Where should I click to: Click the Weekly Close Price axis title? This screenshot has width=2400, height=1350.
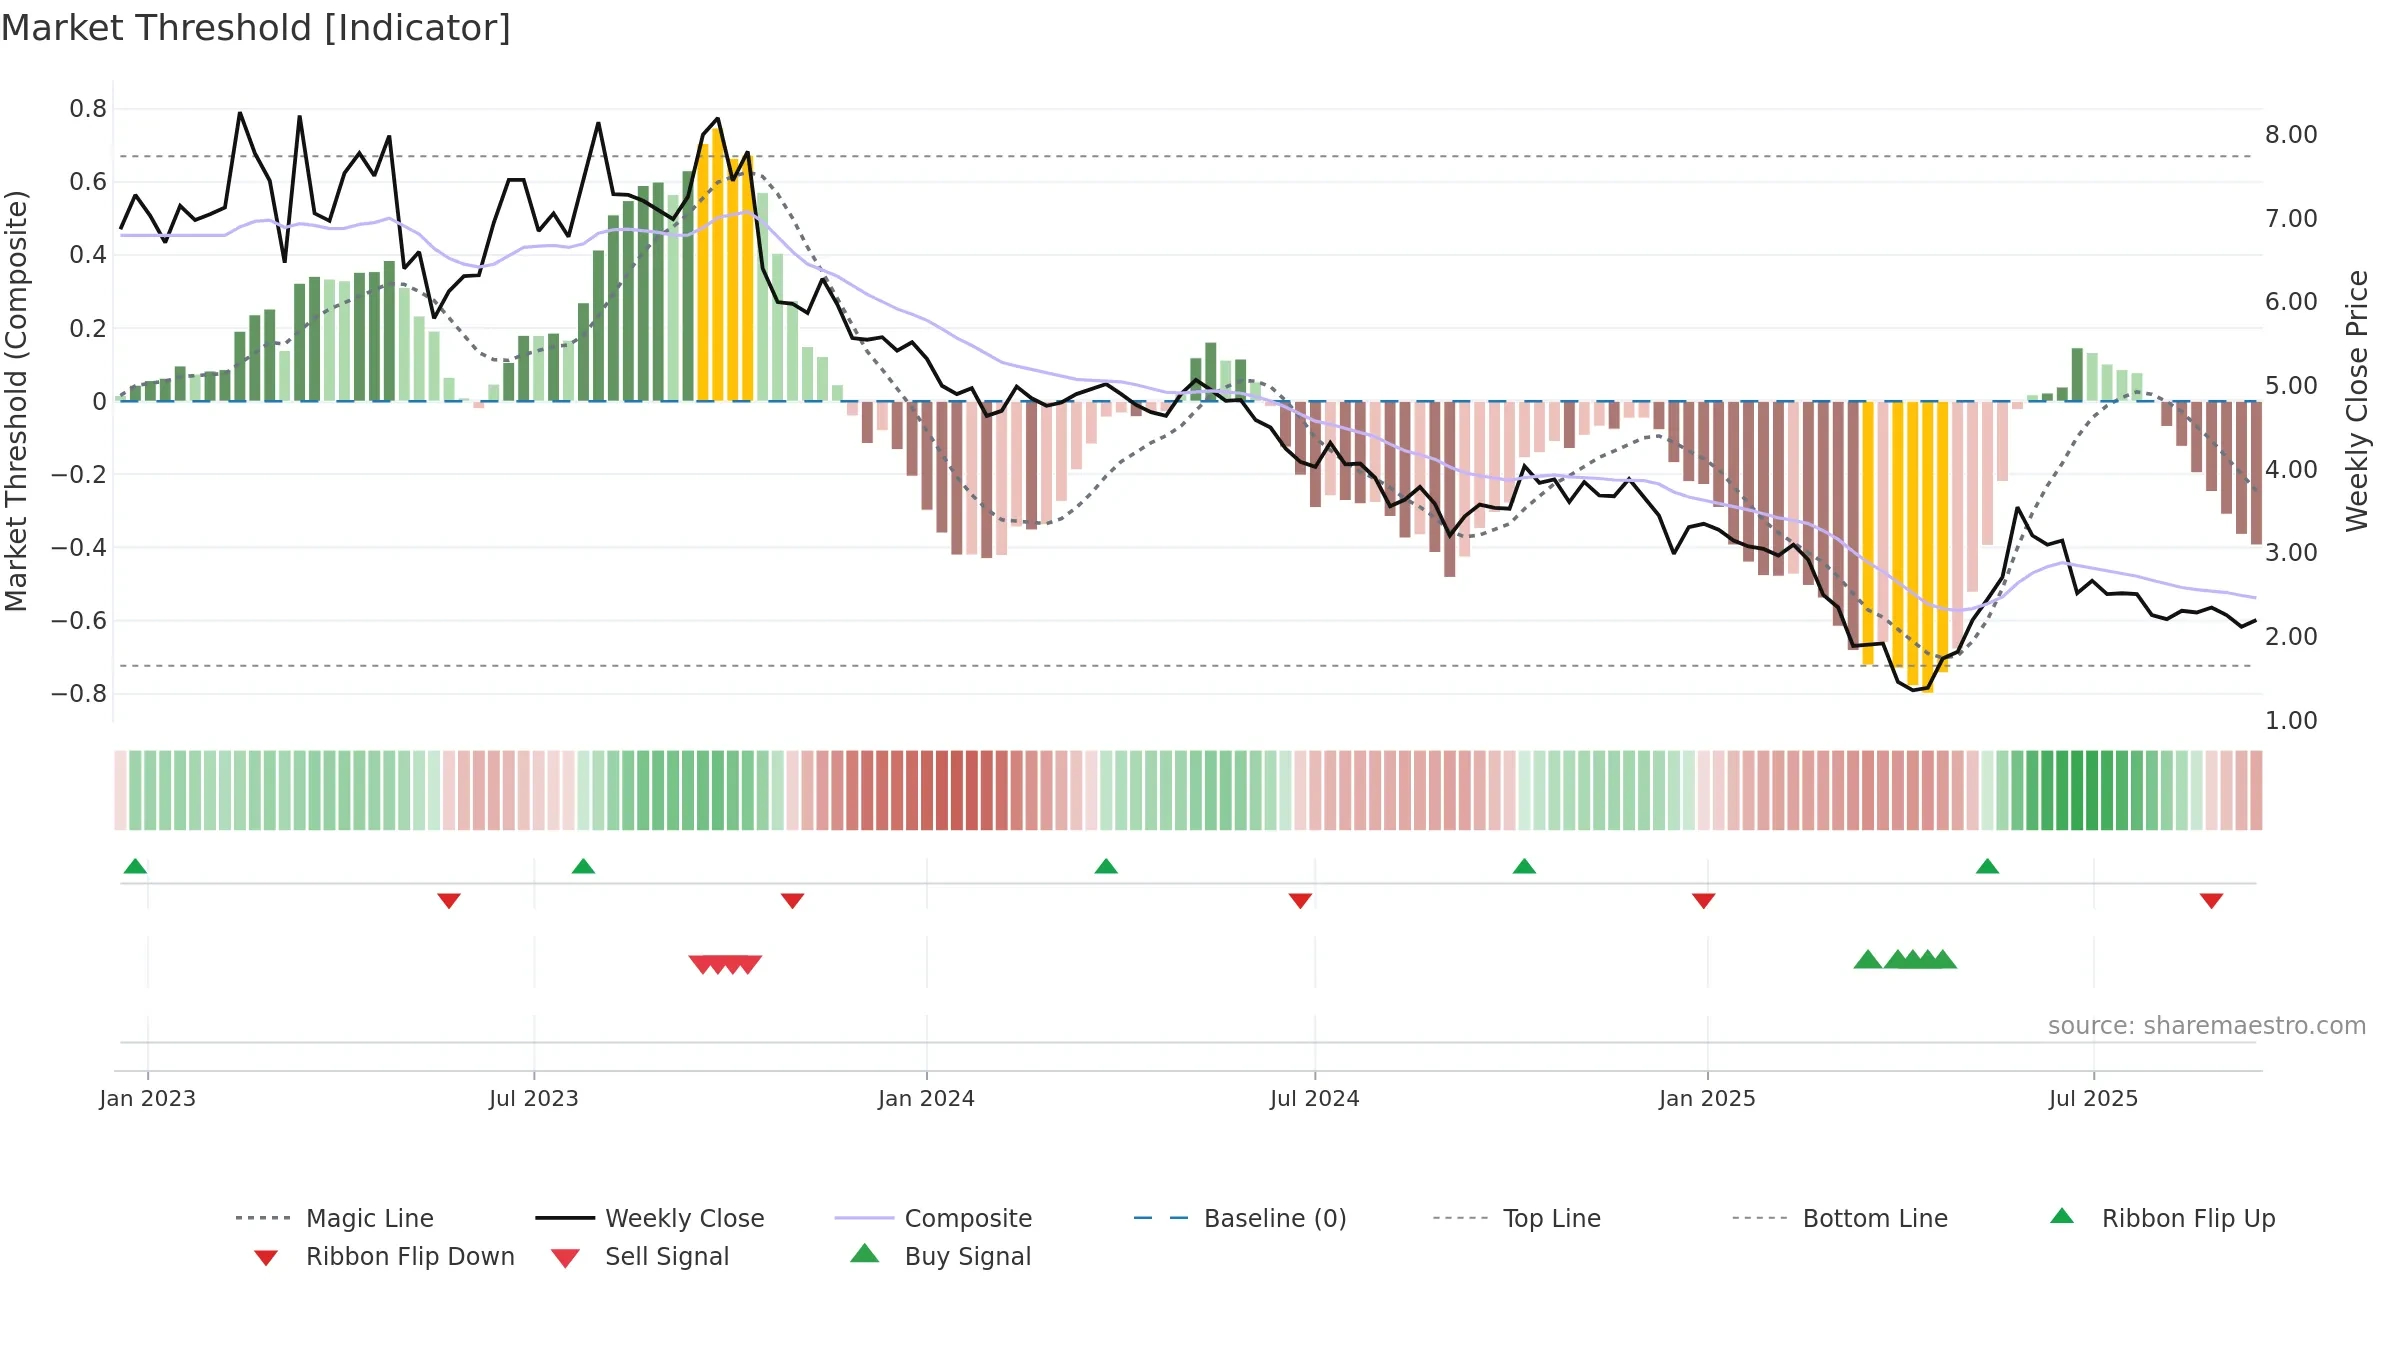coord(2357,400)
